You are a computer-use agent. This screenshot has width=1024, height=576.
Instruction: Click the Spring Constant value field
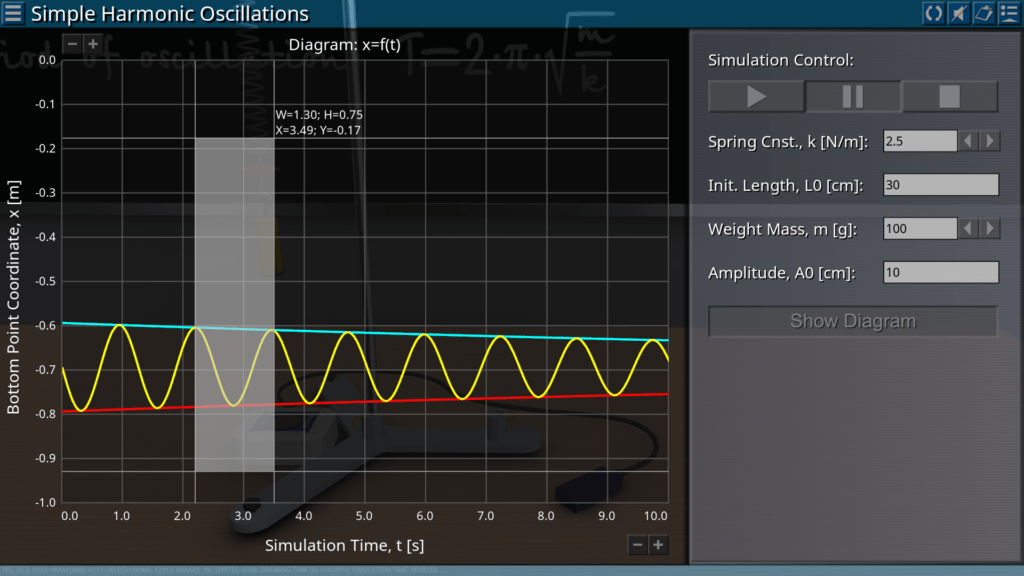[920, 141]
